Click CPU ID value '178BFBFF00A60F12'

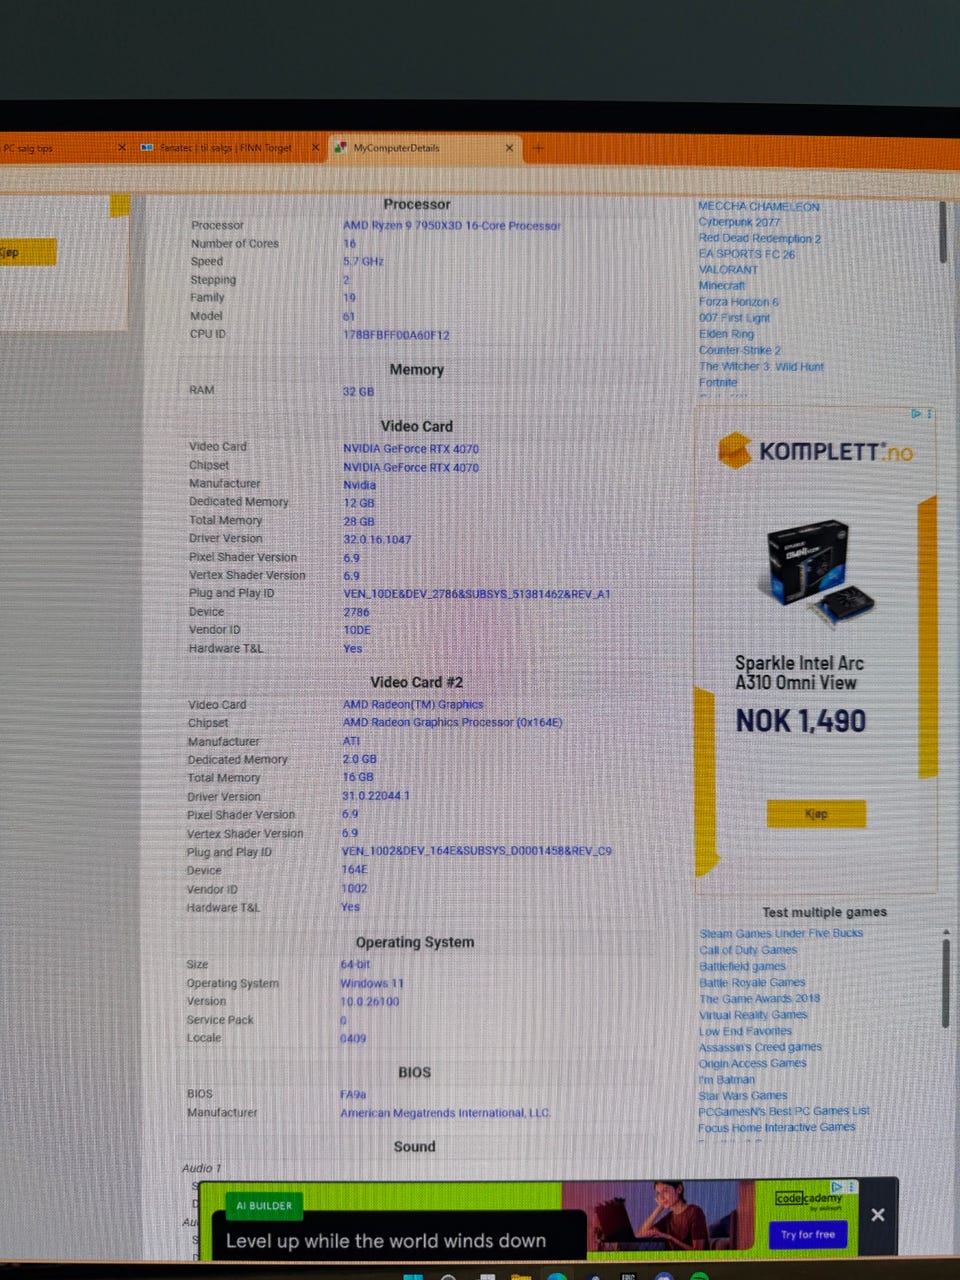click(396, 335)
